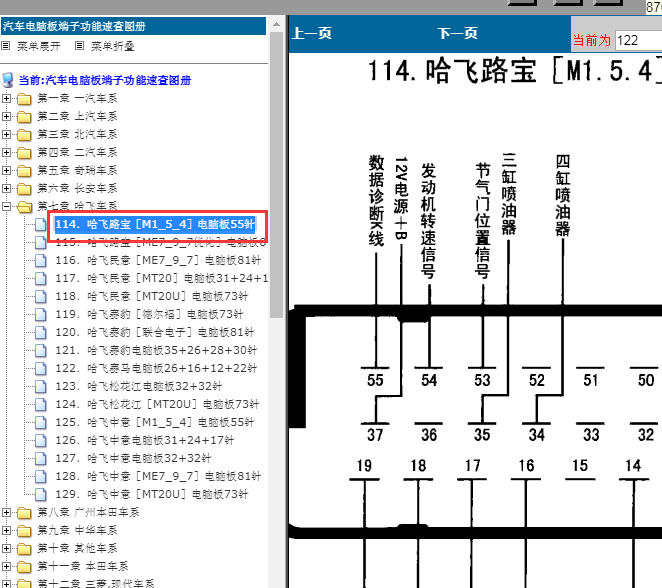Open 121. 哈飞赛豹电脑板35+26+28+30针
Image resolution: width=662 pixels, height=588 pixels.
click(156, 351)
